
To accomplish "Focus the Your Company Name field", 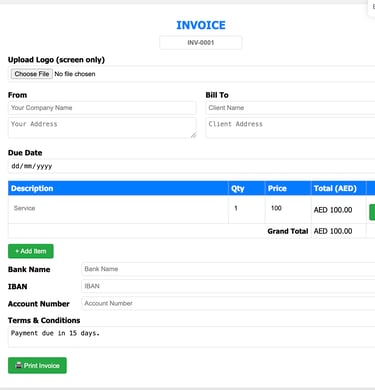I will [102, 108].
